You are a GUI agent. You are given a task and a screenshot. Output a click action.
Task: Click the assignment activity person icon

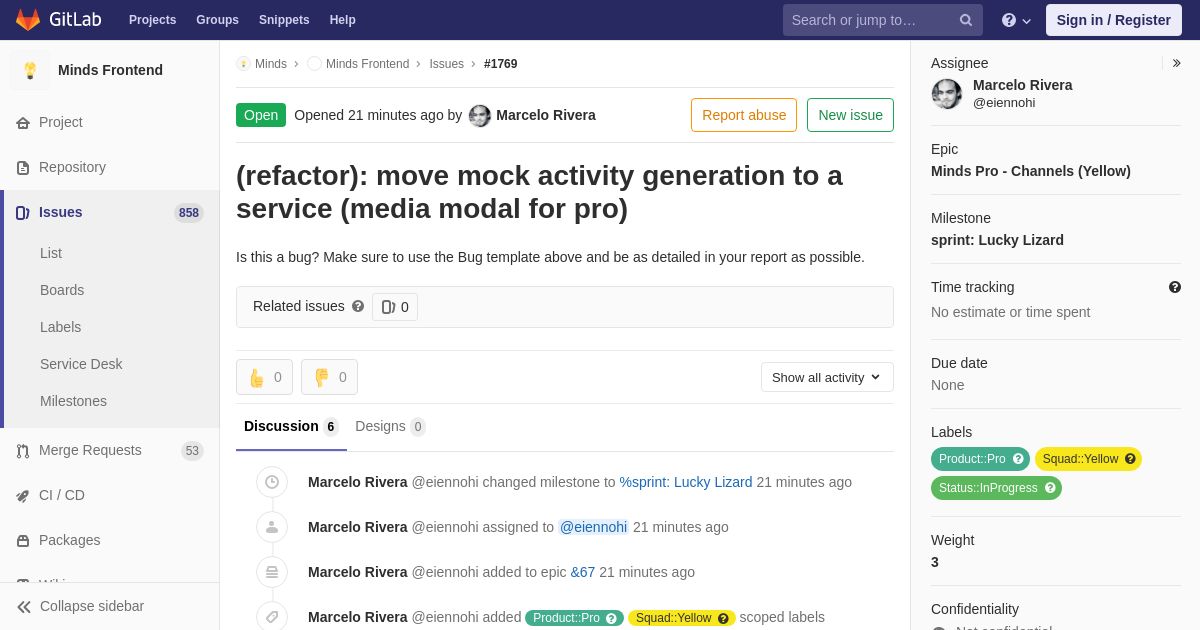coord(272,527)
